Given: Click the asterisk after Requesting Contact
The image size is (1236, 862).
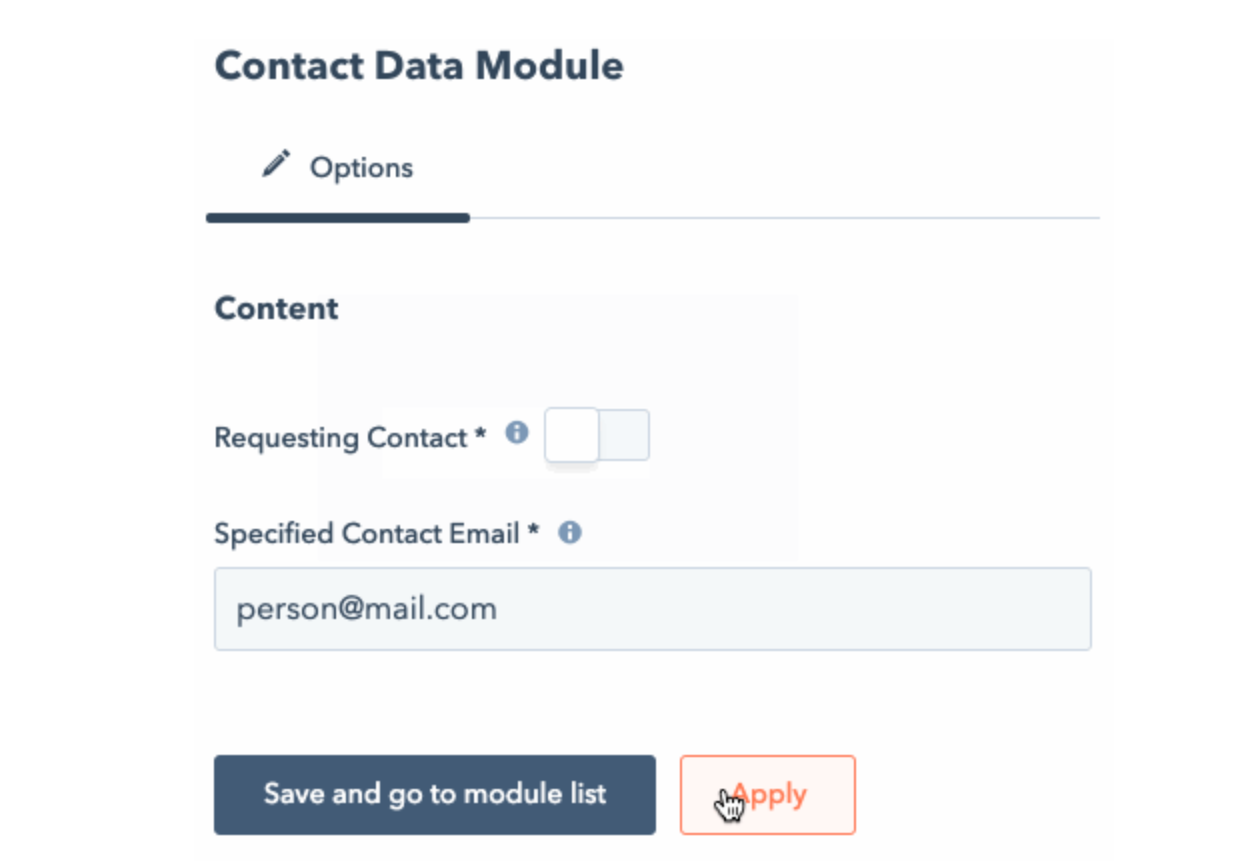Looking at the screenshot, I should [481, 435].
